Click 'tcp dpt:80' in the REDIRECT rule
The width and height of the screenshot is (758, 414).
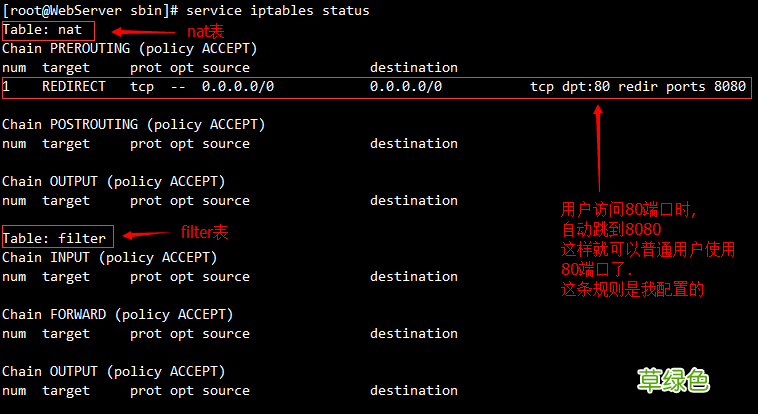570,87
